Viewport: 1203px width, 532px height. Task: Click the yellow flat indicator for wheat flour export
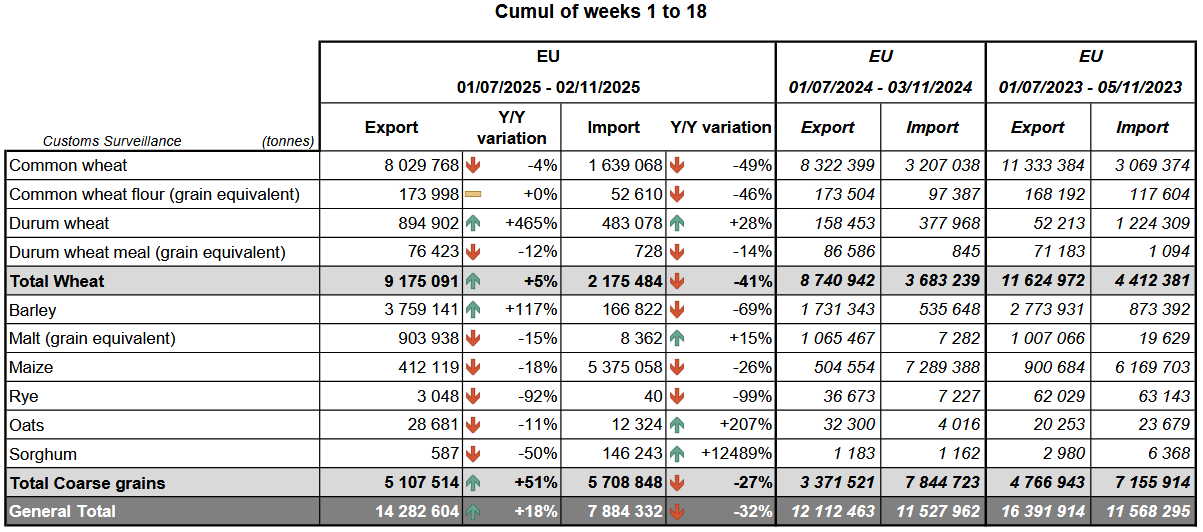(473, 194)
